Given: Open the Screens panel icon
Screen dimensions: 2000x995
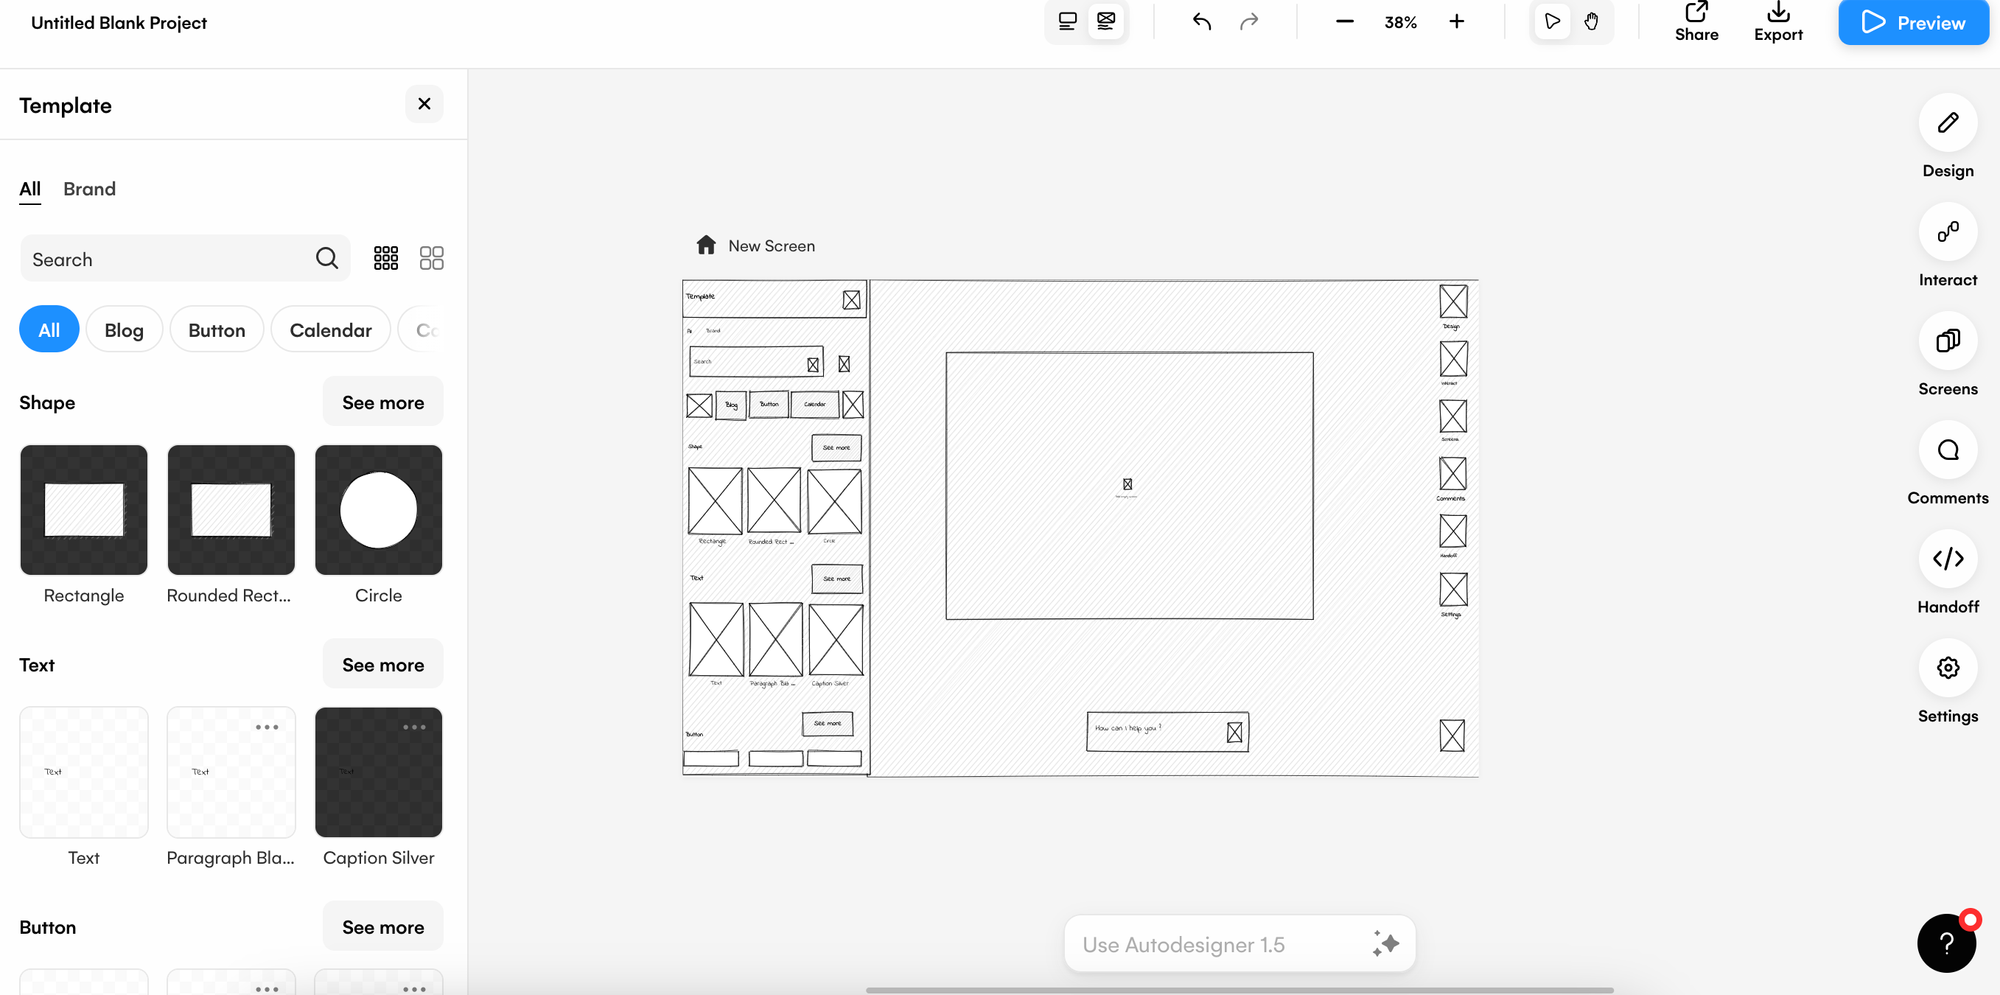Looking at the screenshot, I should click(1948, 341).
